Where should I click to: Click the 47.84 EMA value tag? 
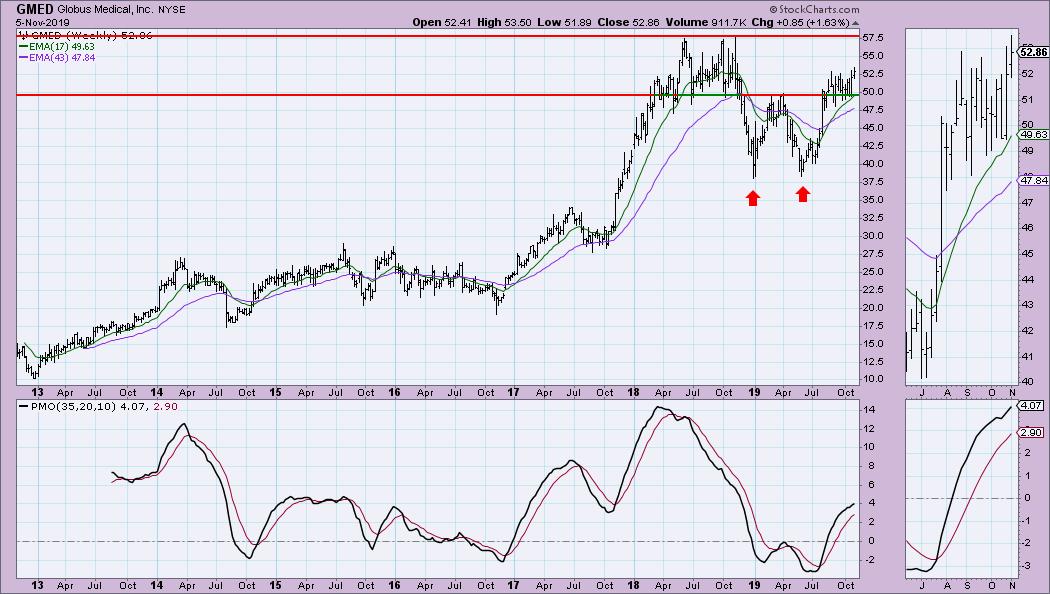point(1031,180)
